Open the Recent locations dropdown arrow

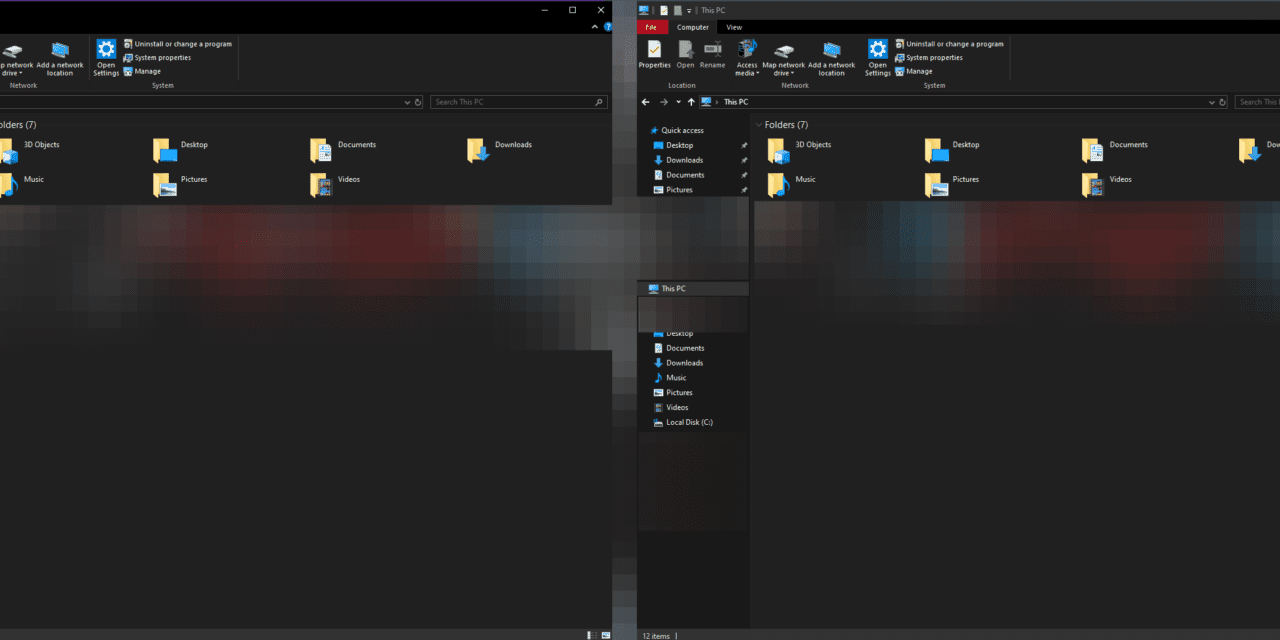[678, 102]
